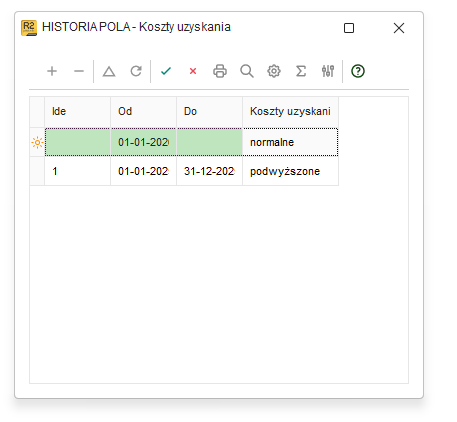Sort by the Do column header
The width and height of the screenshot is (457, 422).
[209, 112]
